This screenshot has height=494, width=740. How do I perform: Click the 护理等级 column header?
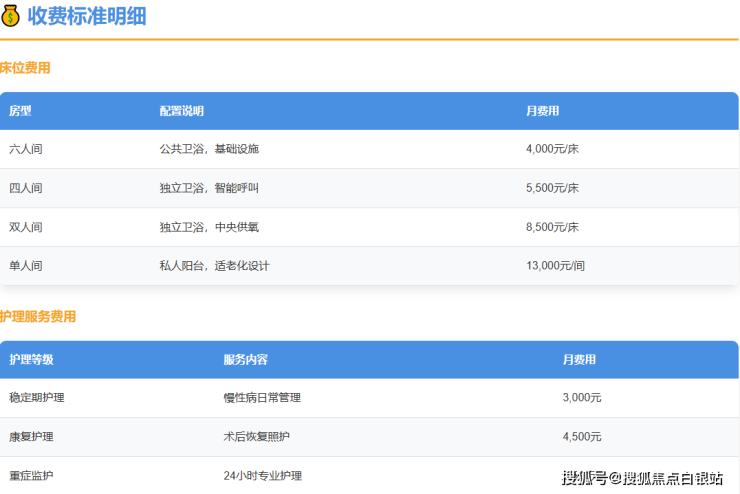coord(31,360)
